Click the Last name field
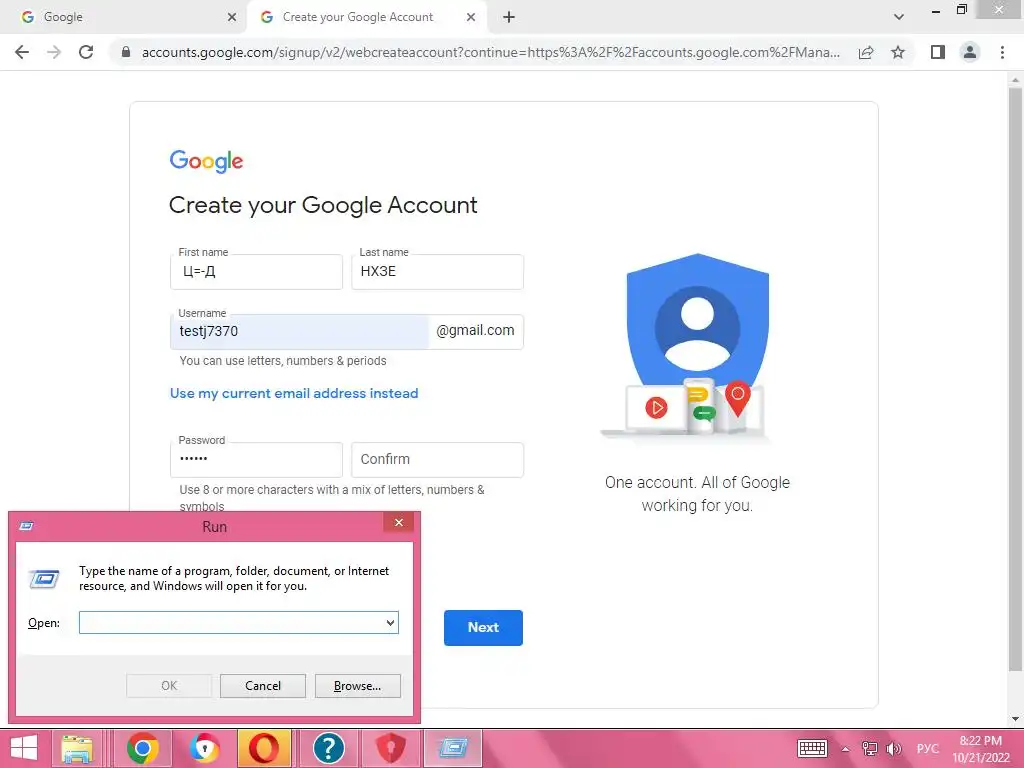Viewport: 1024px width, 768px height. coord(438,272)
